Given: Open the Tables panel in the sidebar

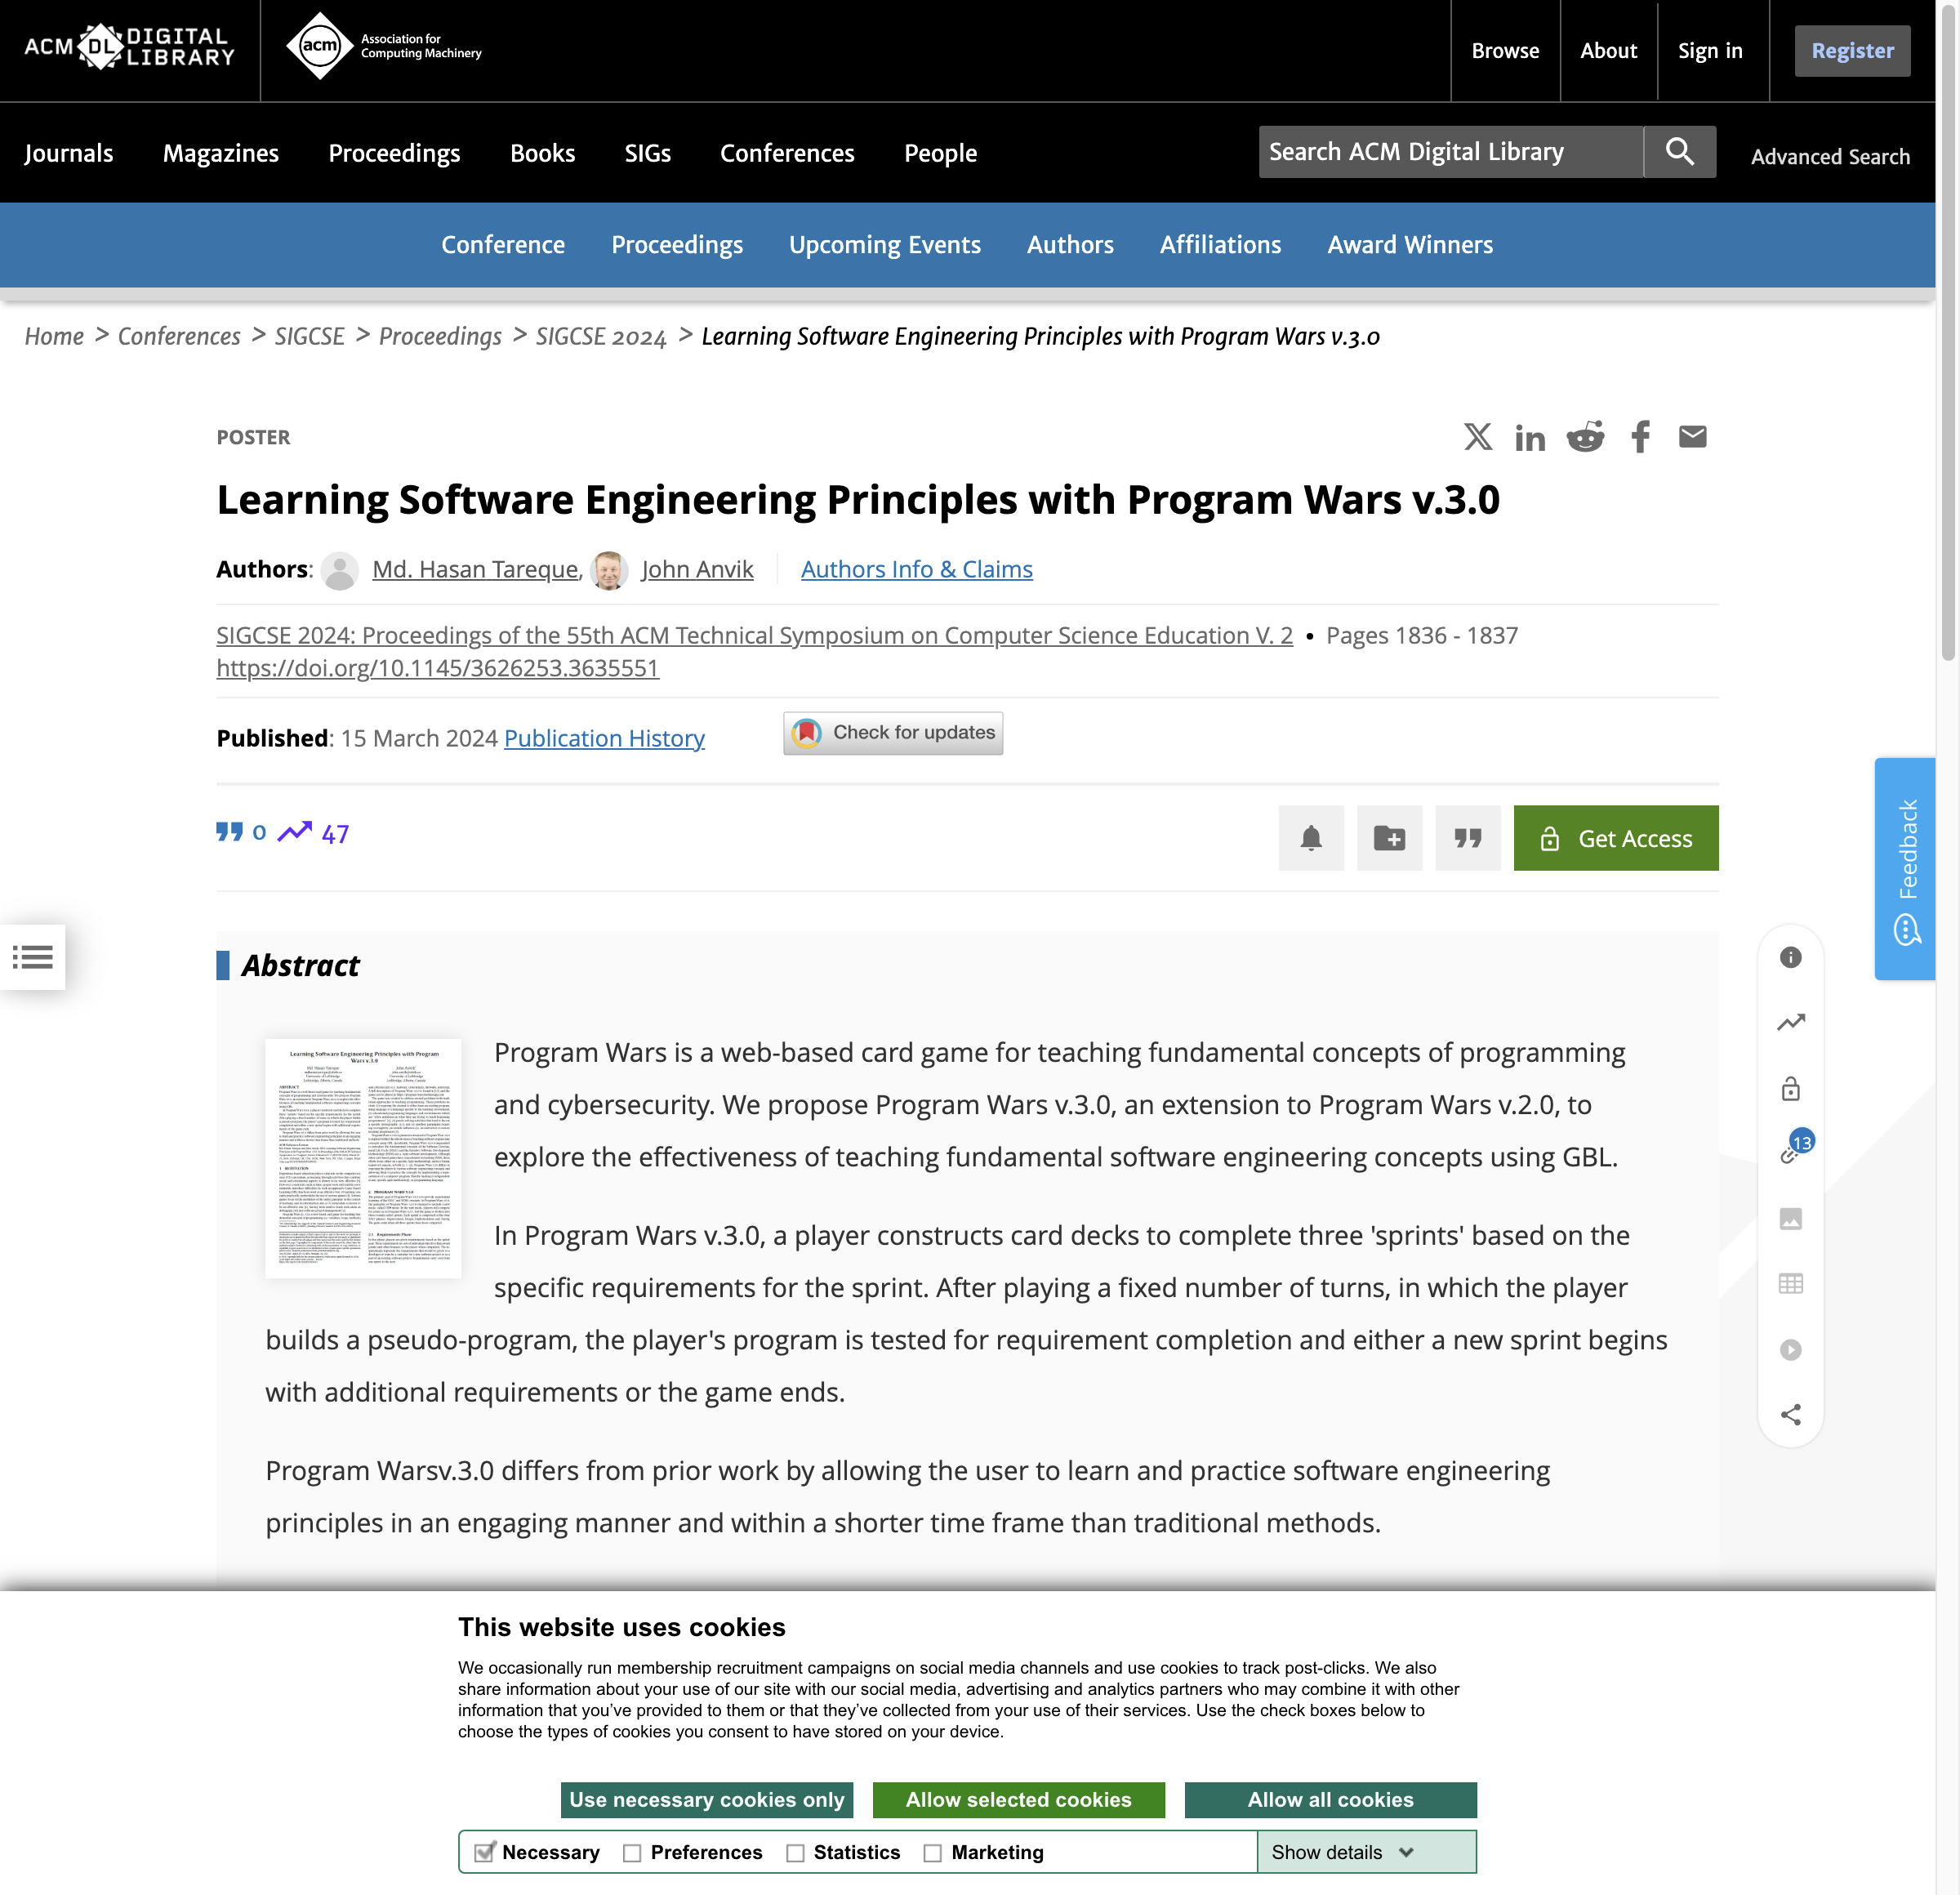Looking at the screenshot, I should (x=1791, y=1284).
